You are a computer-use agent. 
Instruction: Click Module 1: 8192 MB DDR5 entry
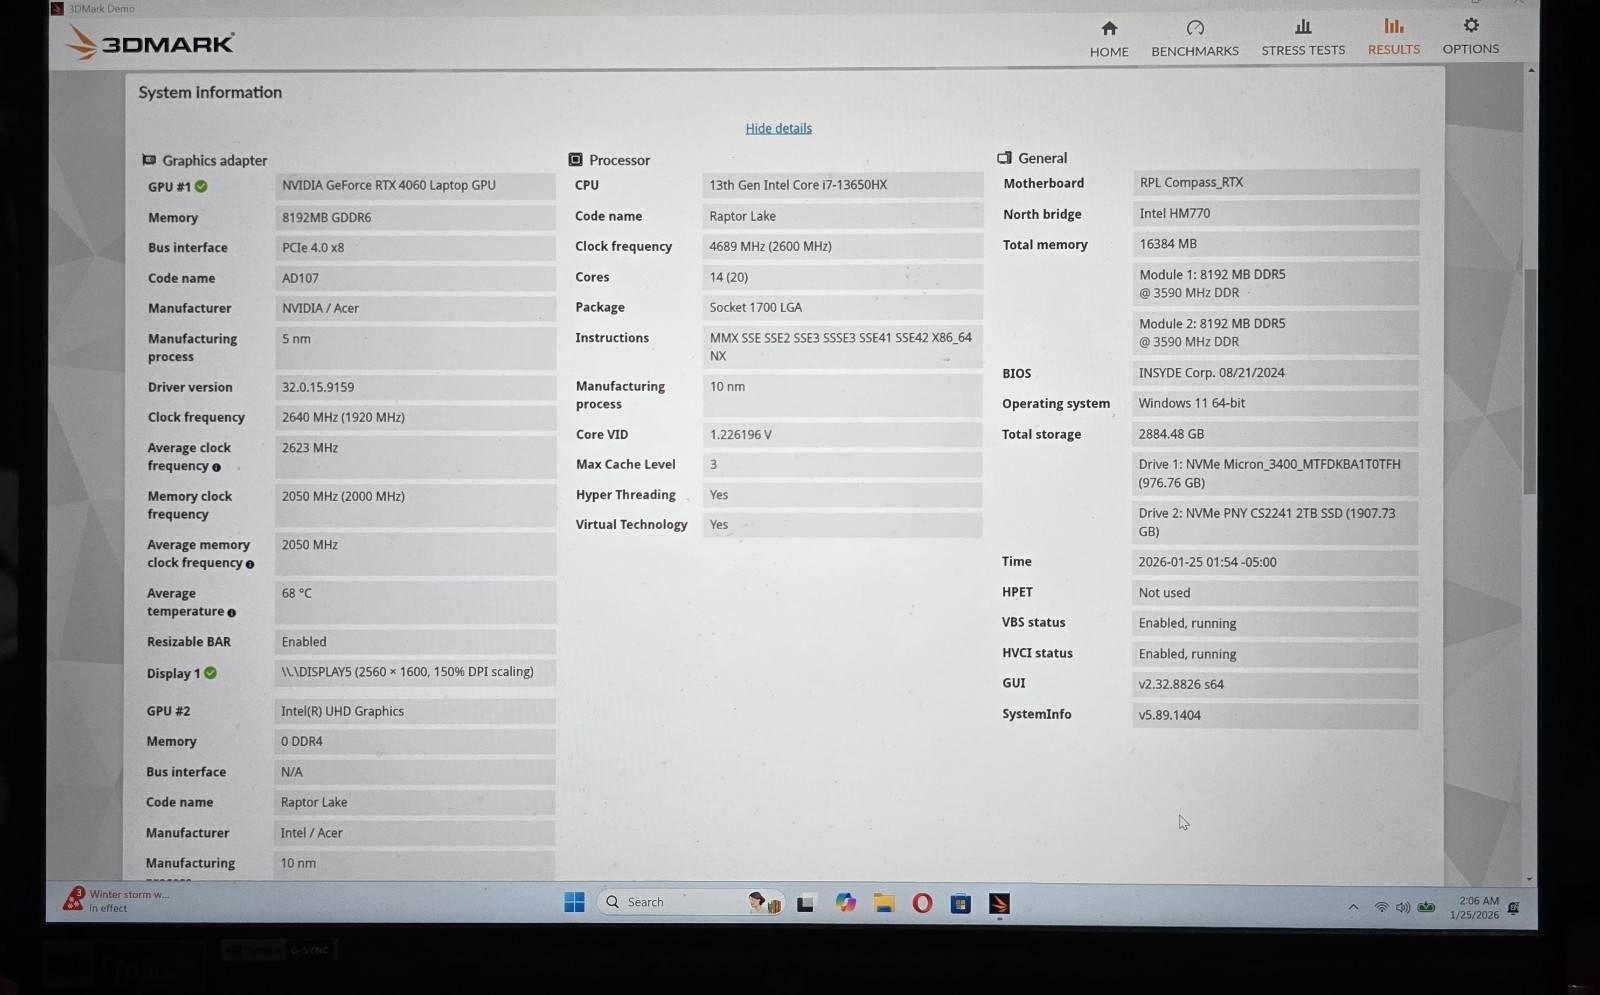point(1275,284)
